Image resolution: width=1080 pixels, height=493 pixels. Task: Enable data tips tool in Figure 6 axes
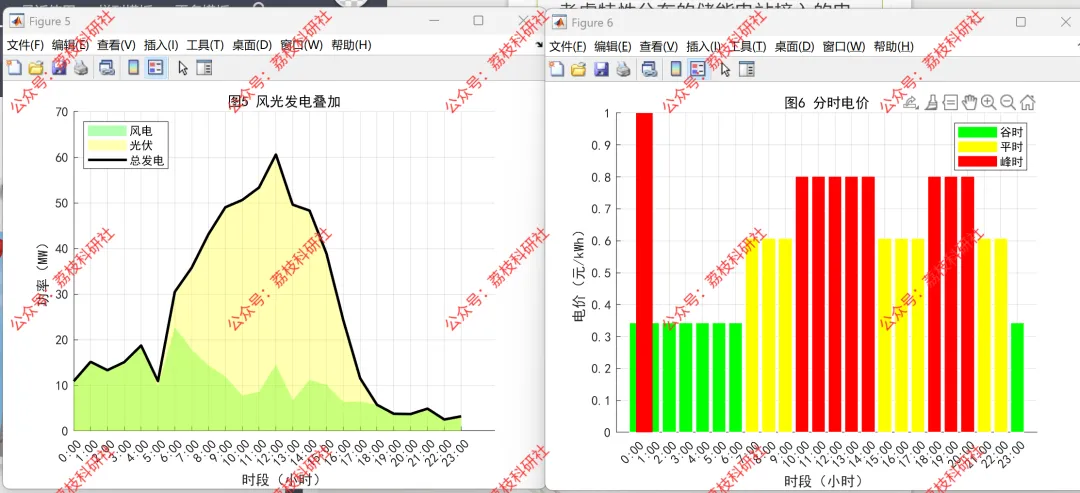[951, 103]
